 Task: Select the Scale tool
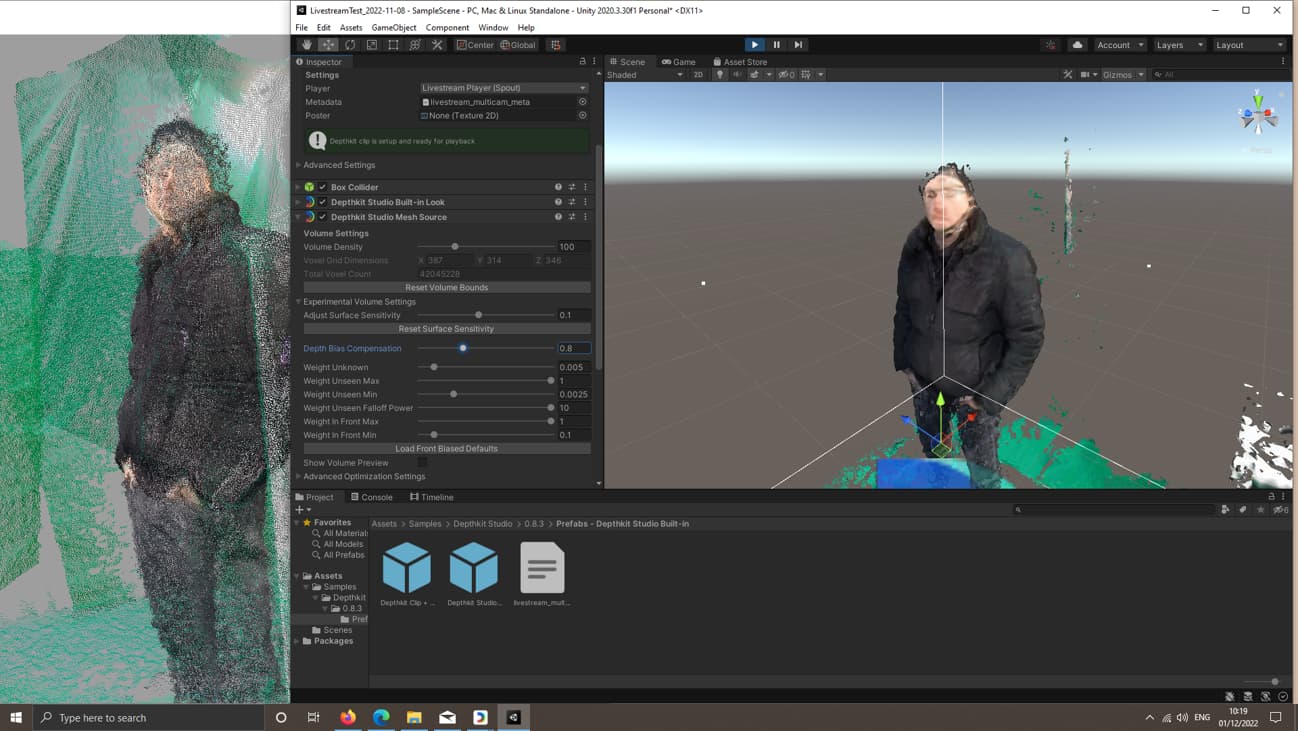coord(372,45)
